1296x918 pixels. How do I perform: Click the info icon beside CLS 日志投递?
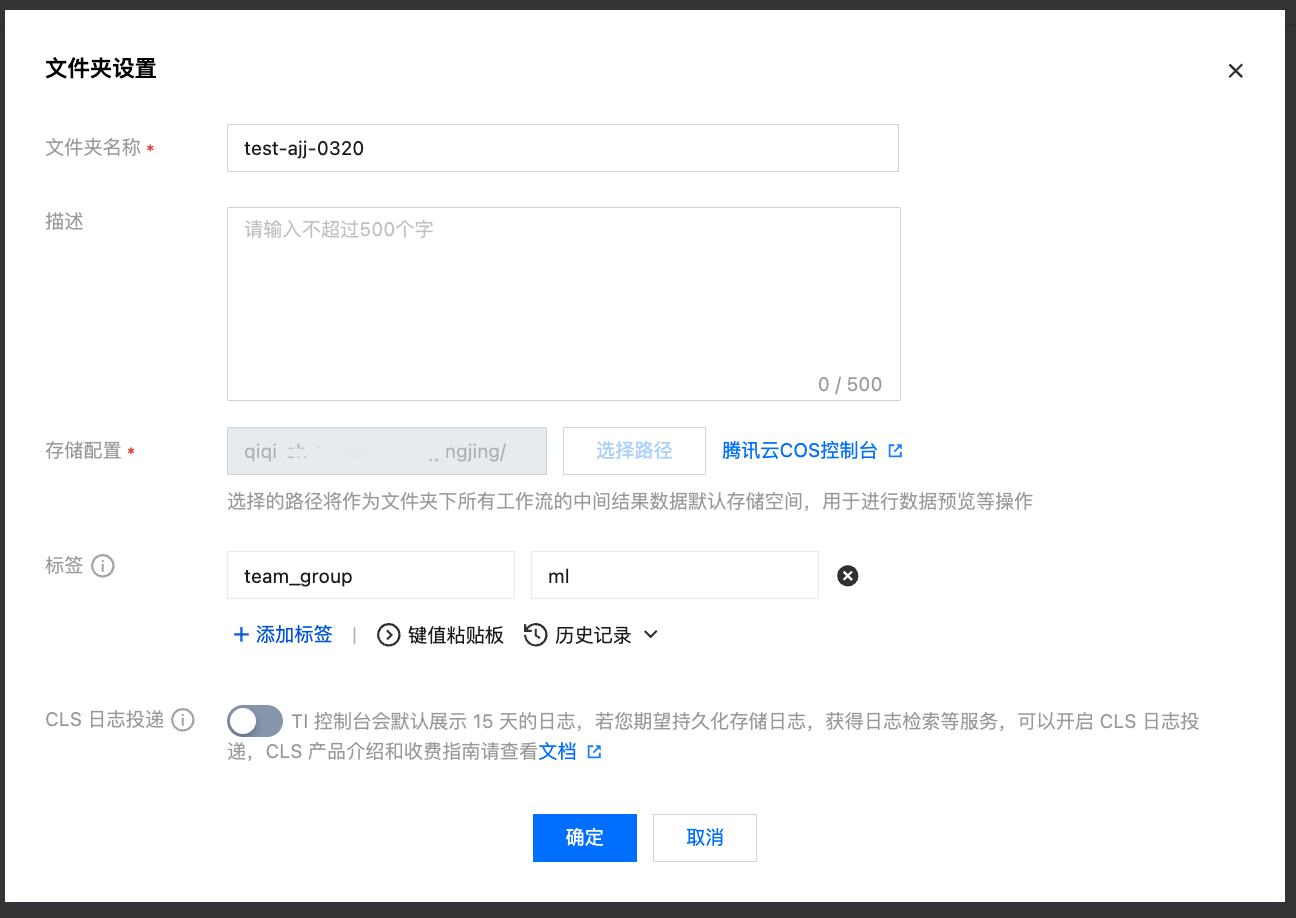point(182,720)
